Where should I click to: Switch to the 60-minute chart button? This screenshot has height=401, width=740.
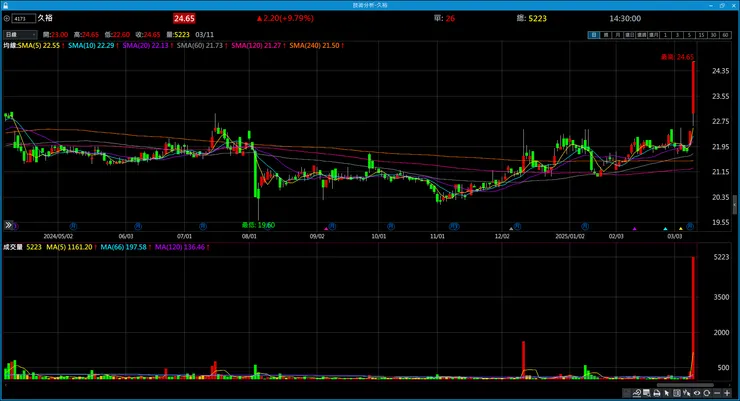click(x=725, y=35)
